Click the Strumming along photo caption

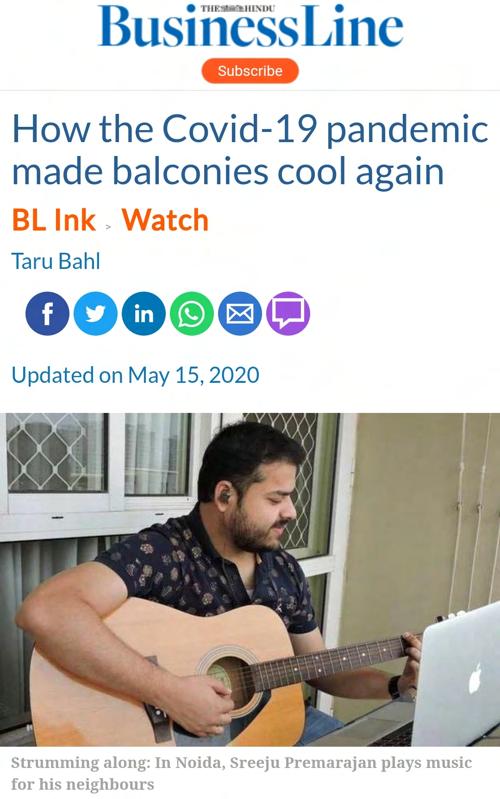point(241,773)
